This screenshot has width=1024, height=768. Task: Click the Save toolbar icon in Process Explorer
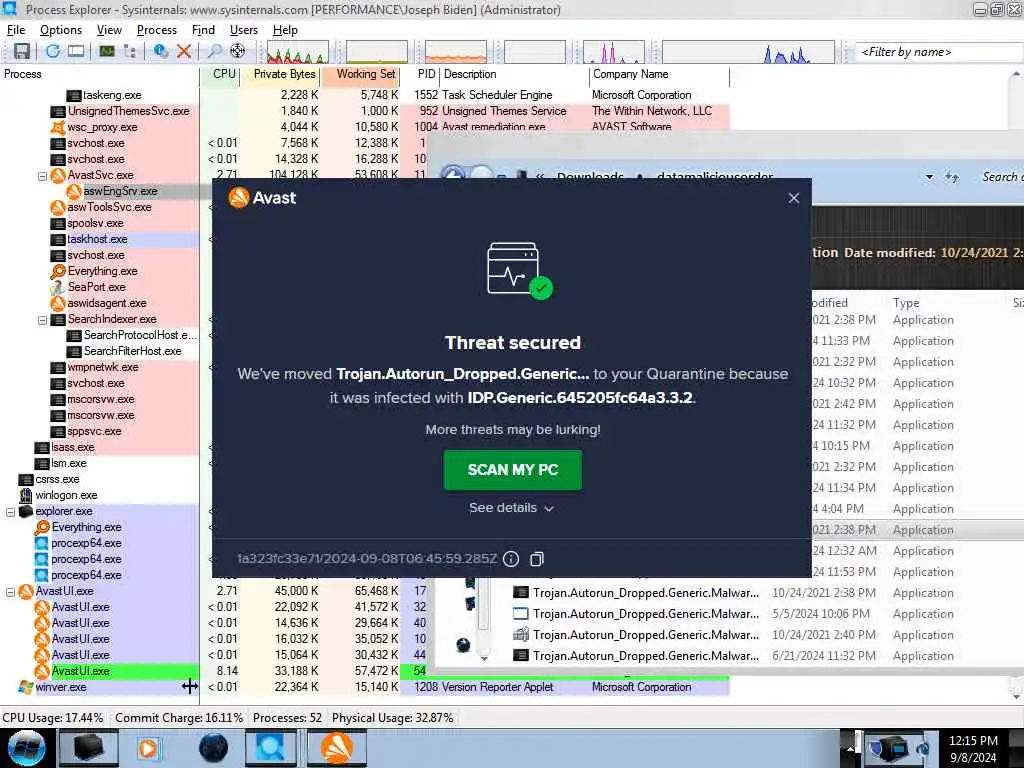coord(22,51)
